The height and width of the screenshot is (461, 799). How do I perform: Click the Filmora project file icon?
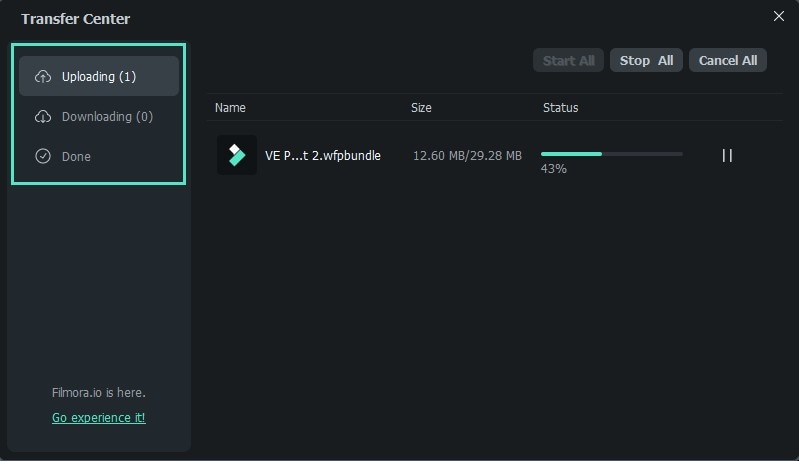tap(237, 155)
